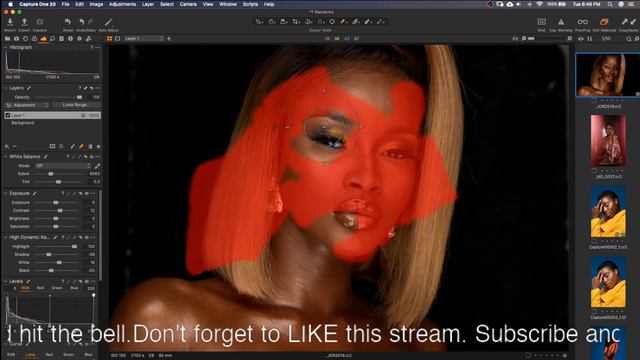Select the Red channel tab in Levels
Screen dimensions: 640x360
tap(40, 288)
